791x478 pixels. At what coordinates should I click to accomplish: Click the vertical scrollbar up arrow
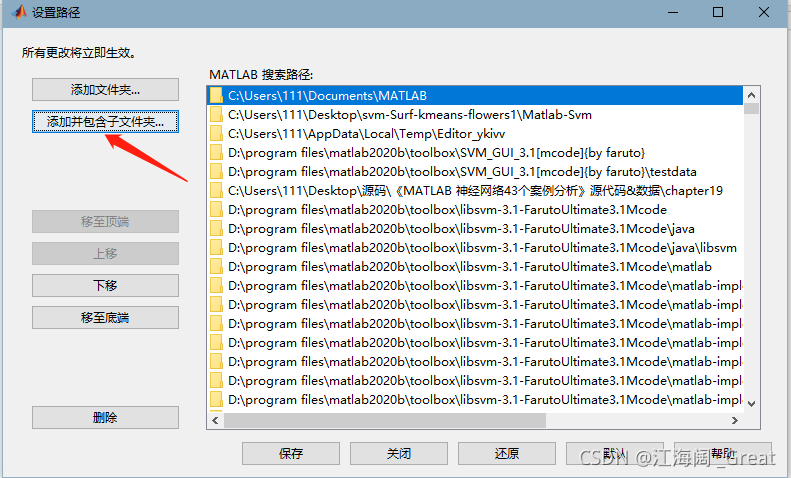click(x=752, y=95)
